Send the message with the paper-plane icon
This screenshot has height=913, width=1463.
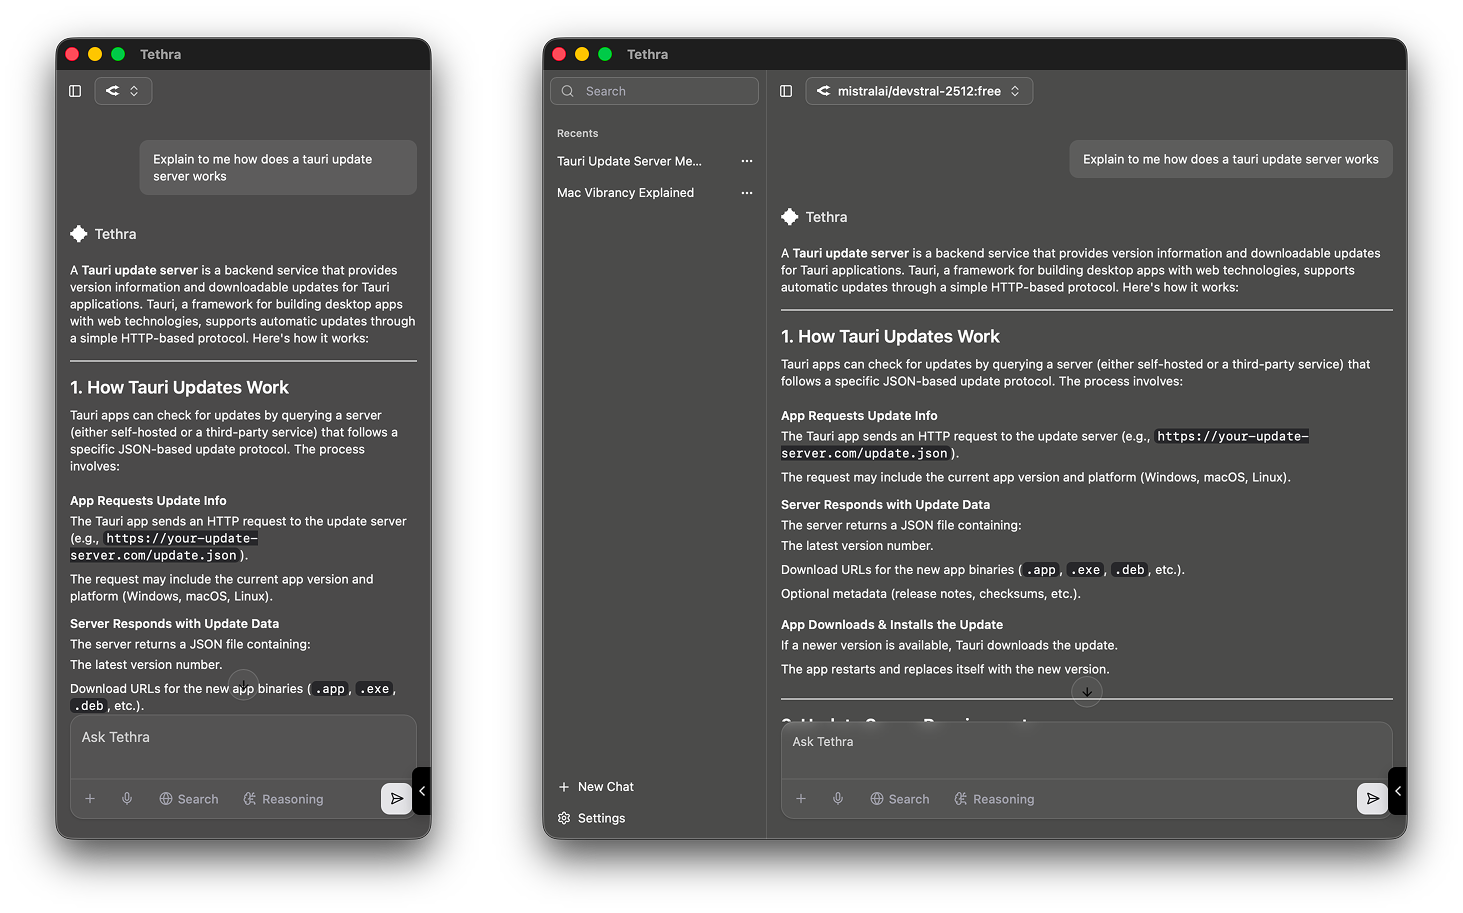[1372, 798]
